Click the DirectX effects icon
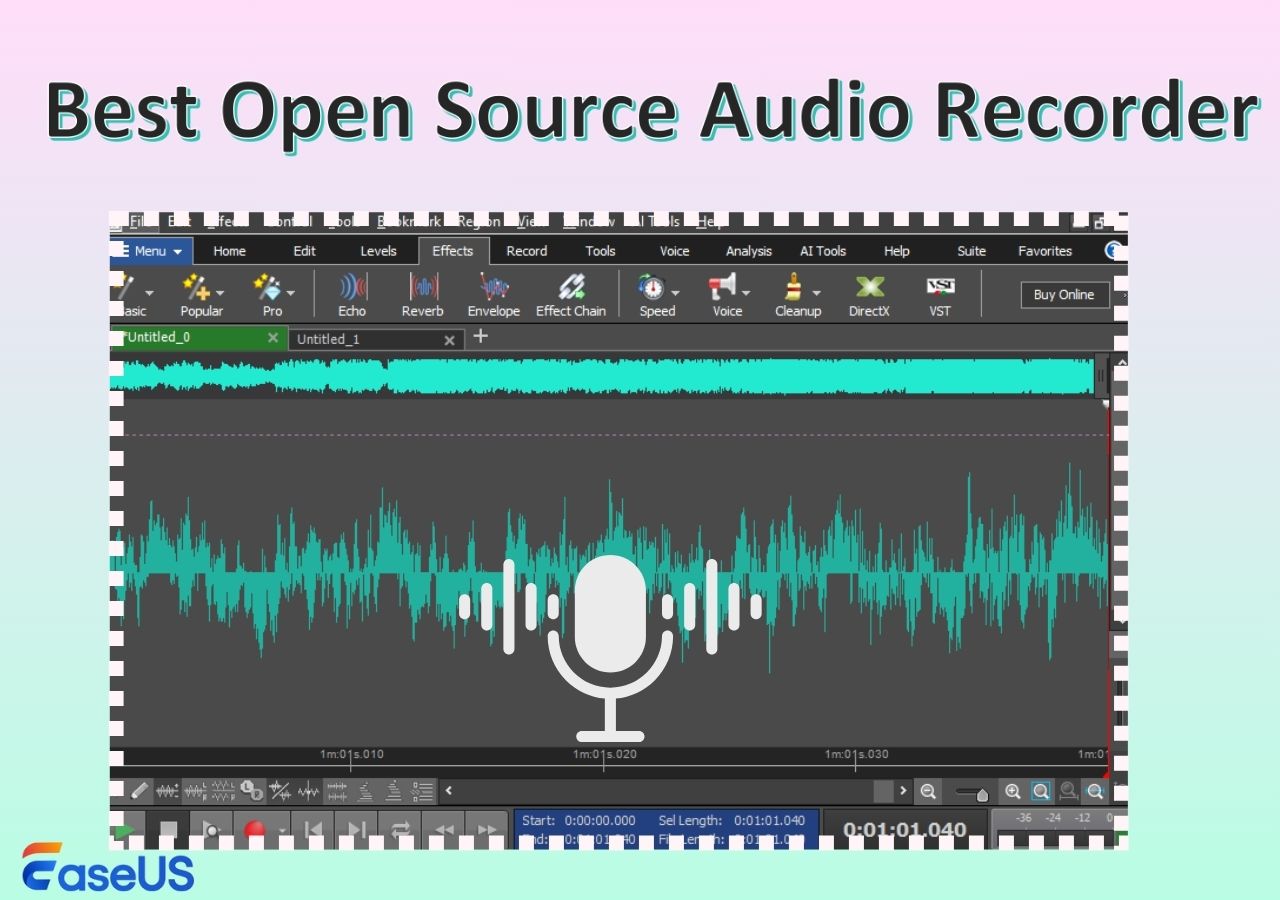The image size is (1280, 900). (x=869, y=295)
